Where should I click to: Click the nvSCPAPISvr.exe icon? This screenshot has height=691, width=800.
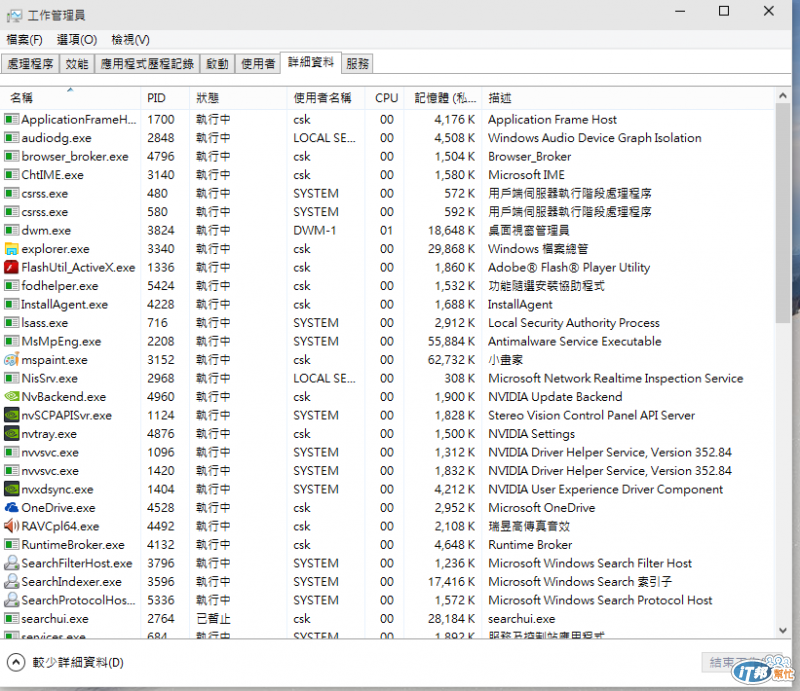(x=11, y=415)
